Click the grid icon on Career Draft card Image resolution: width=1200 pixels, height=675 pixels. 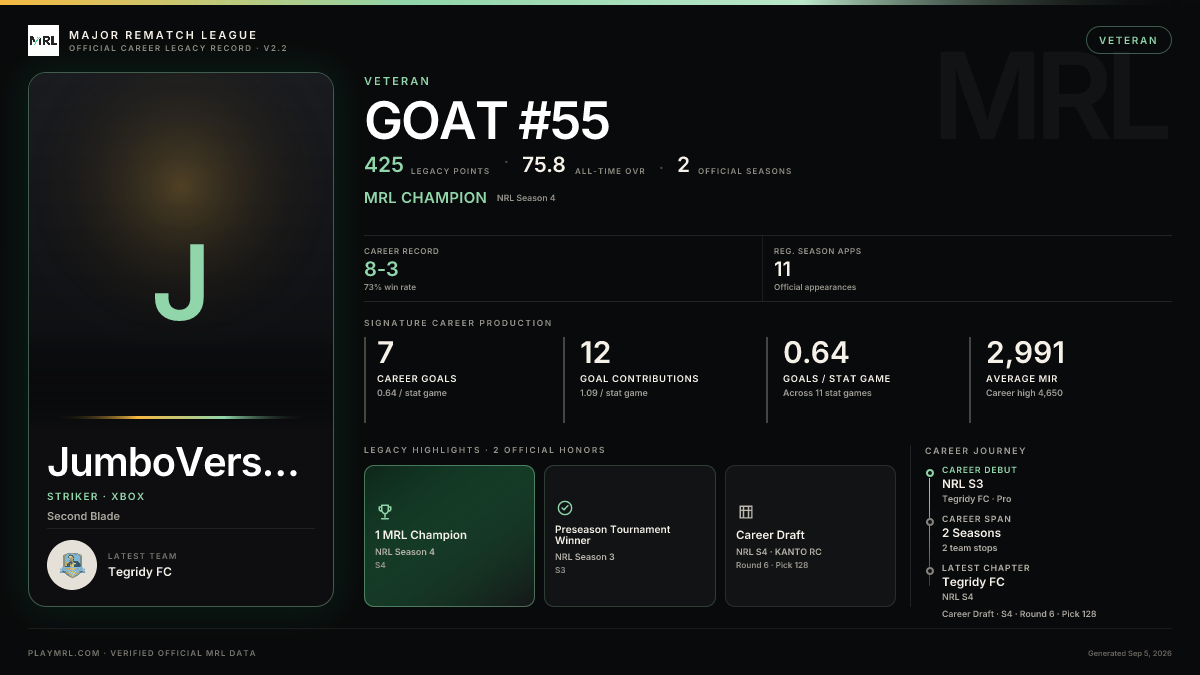[745, 512]
